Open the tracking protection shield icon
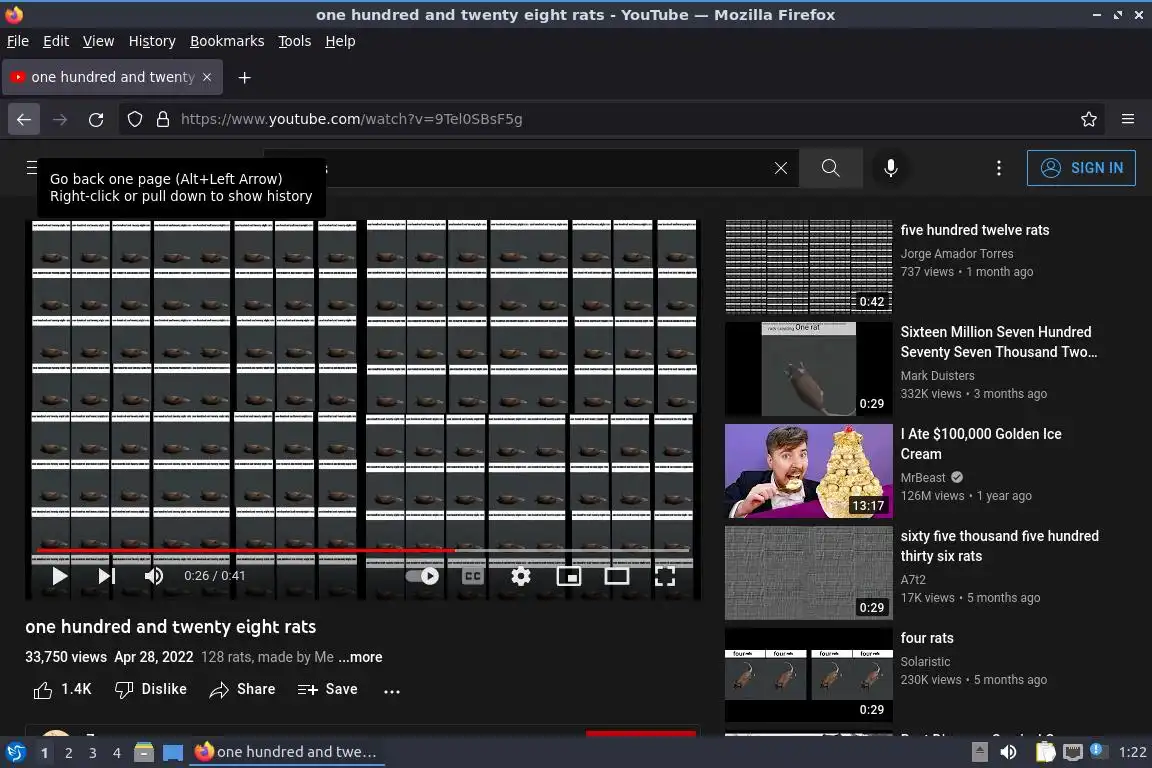The width and height of the screenshot is (1152, 768). 134,119
